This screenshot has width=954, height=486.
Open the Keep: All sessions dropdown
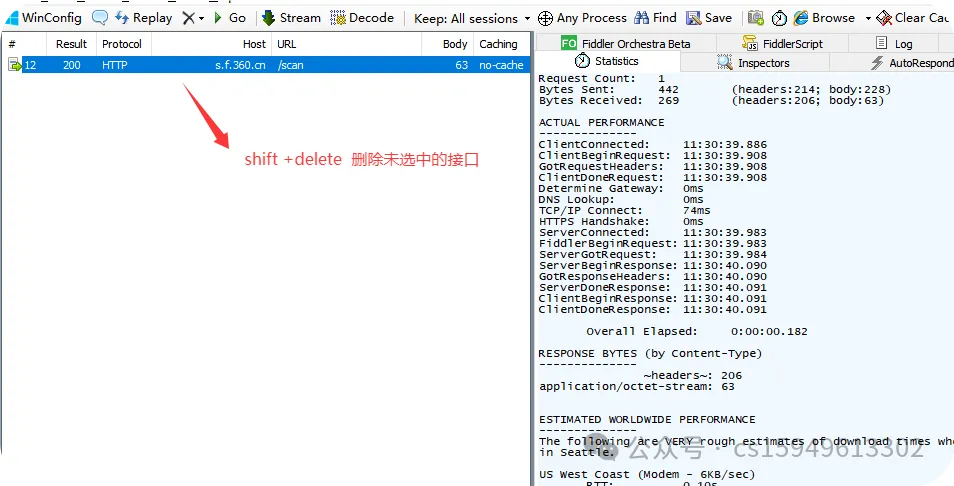coord(472,19)
